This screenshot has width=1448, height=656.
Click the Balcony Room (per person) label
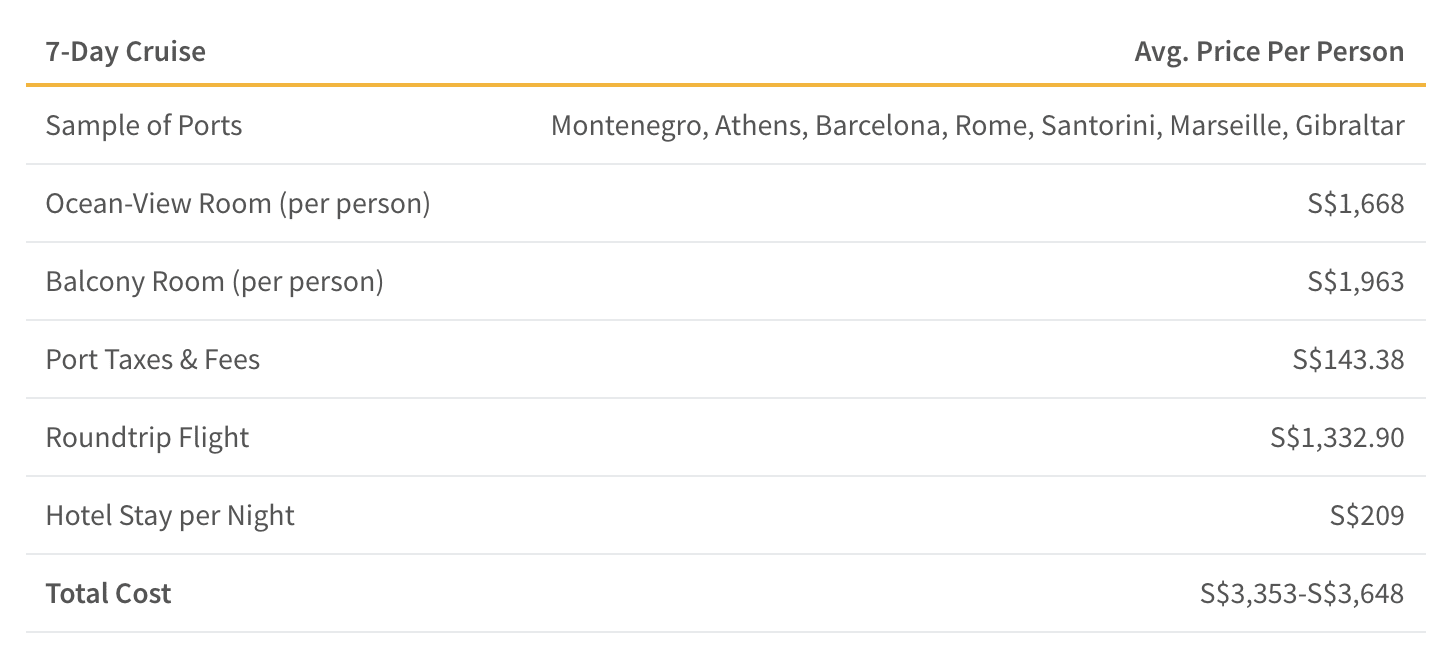215,282
